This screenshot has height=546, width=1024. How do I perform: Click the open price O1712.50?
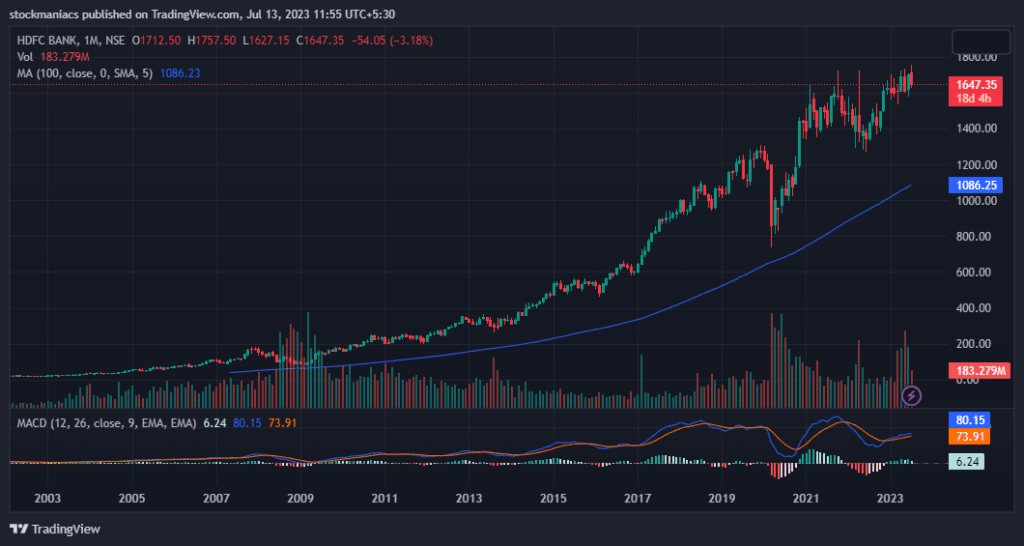tap(156, 40)
